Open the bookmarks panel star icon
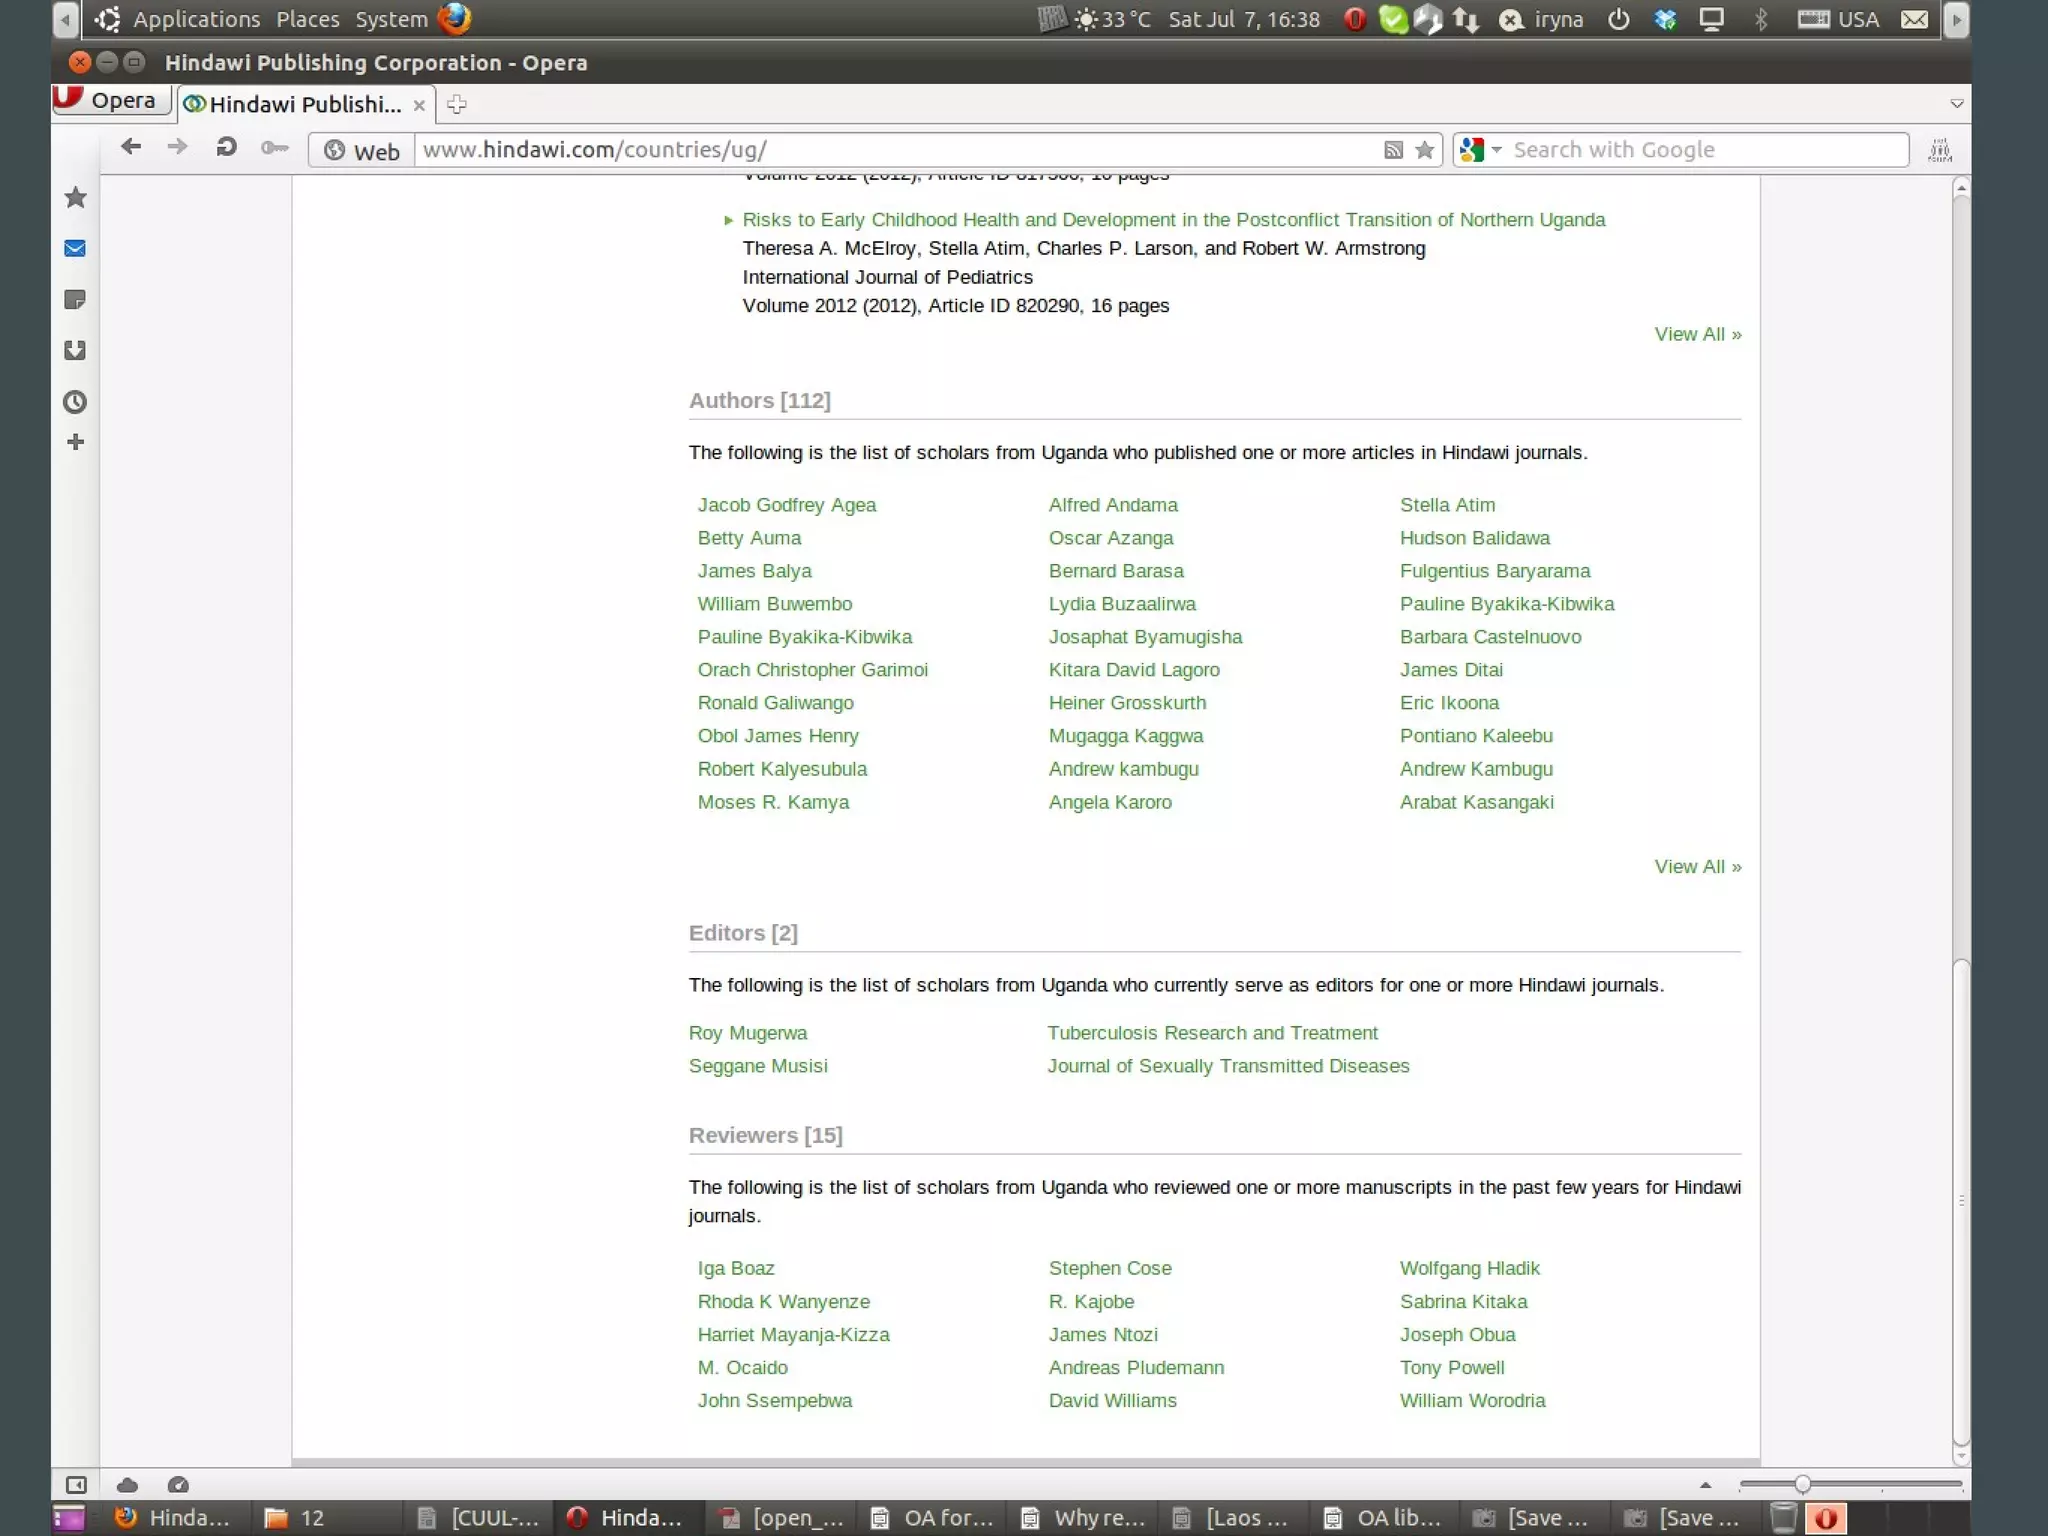This screenshot has width=2048, height=1536. (75, 198)
